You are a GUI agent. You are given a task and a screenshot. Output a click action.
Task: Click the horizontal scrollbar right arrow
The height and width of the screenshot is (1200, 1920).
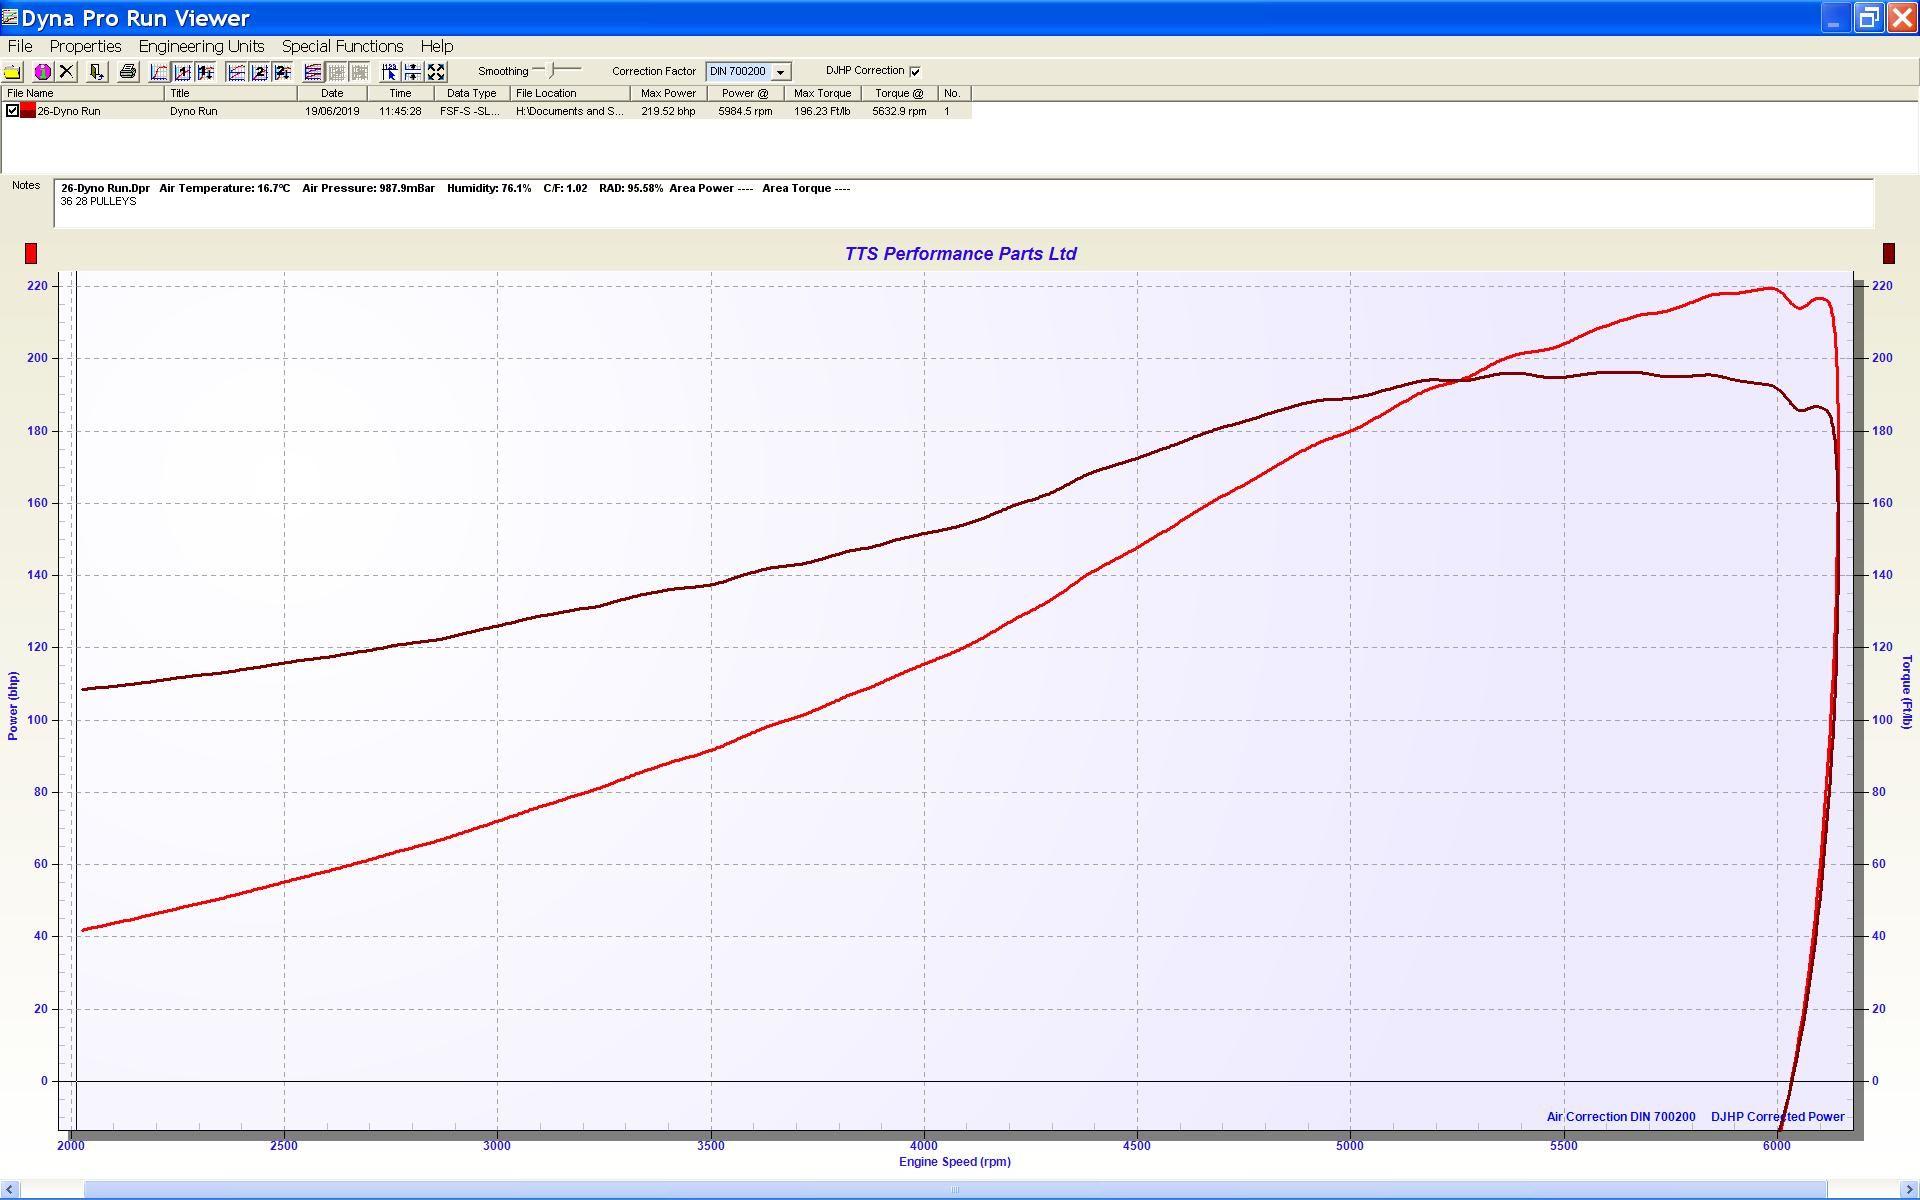[1909, 1190]
